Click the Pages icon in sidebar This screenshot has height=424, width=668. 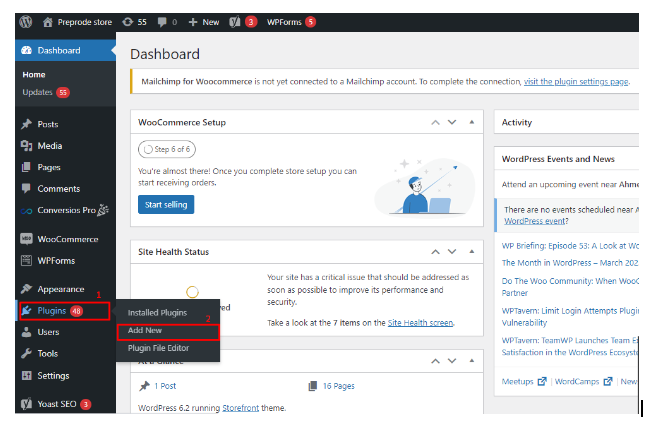pos(26,167)
